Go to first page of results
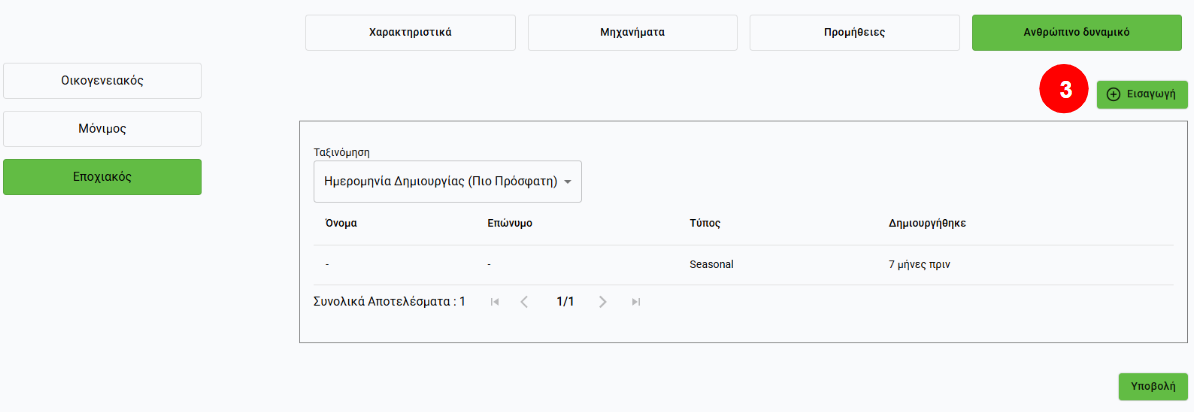The width and height of the screenshot is (1194, 412). coord(495,301)
